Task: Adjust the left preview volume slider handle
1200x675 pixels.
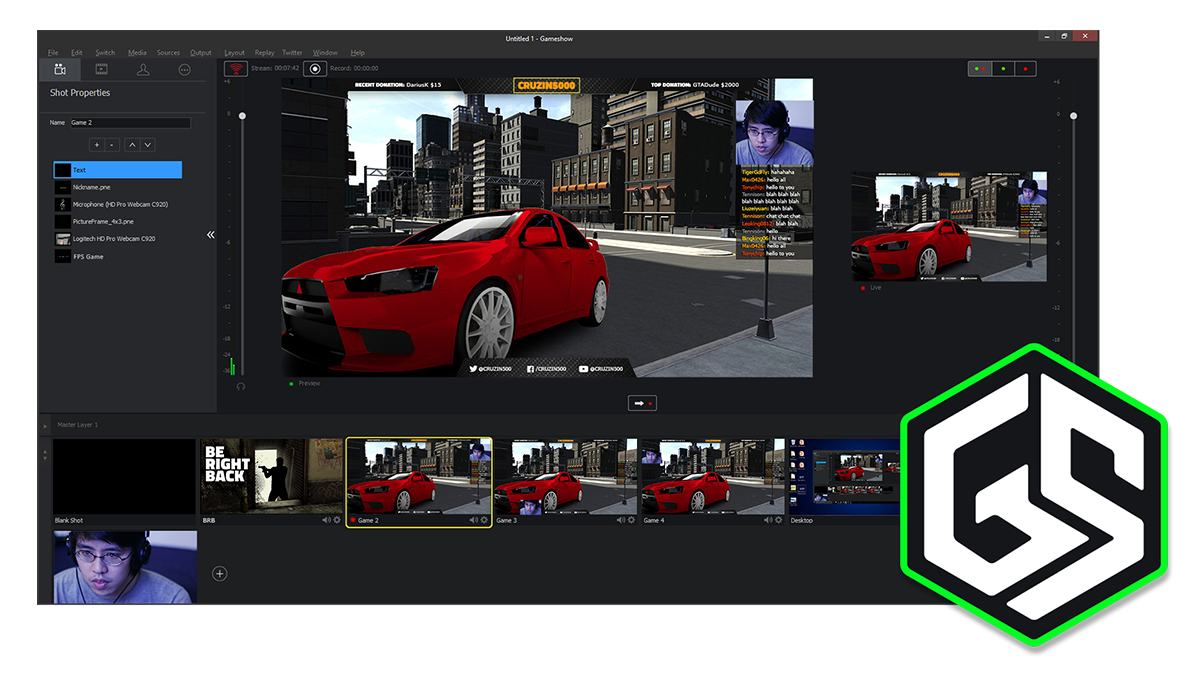Action: [241, 116]
